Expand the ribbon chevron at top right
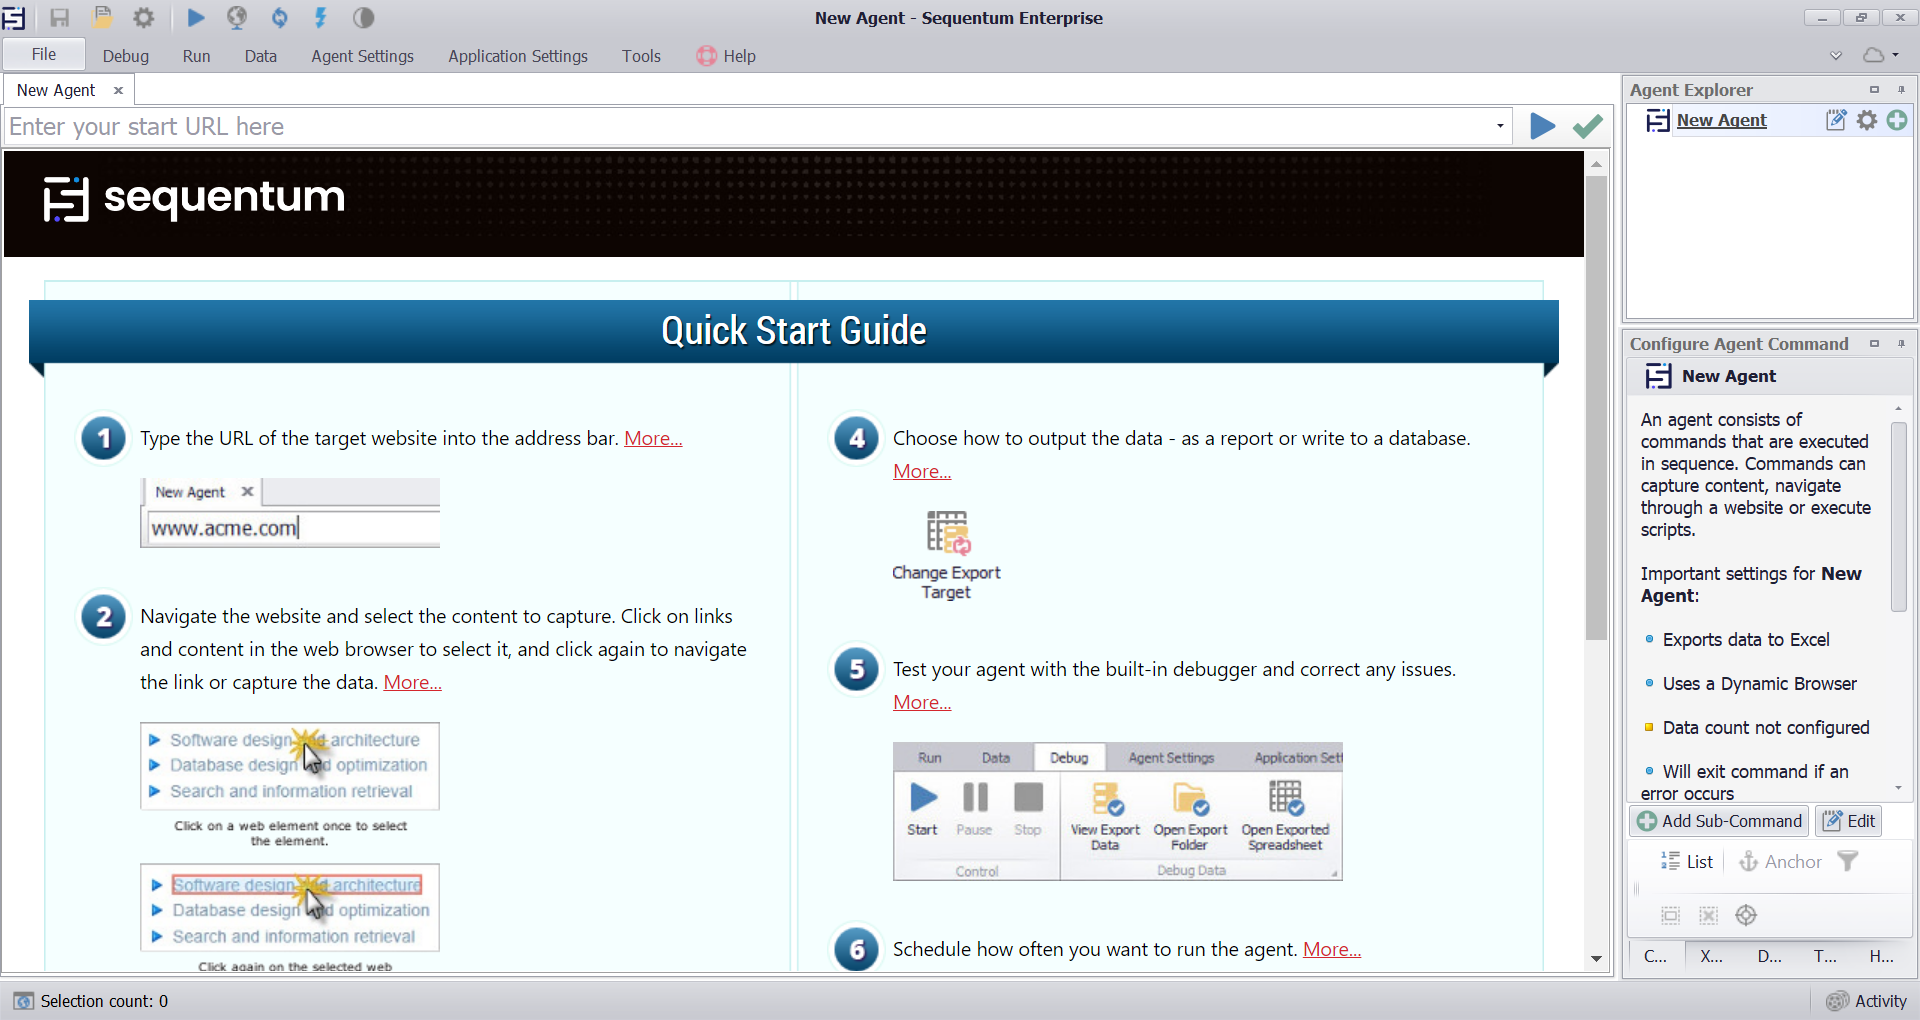The width and height of the screenshot is (1920, 1020). click(1836, 56)
